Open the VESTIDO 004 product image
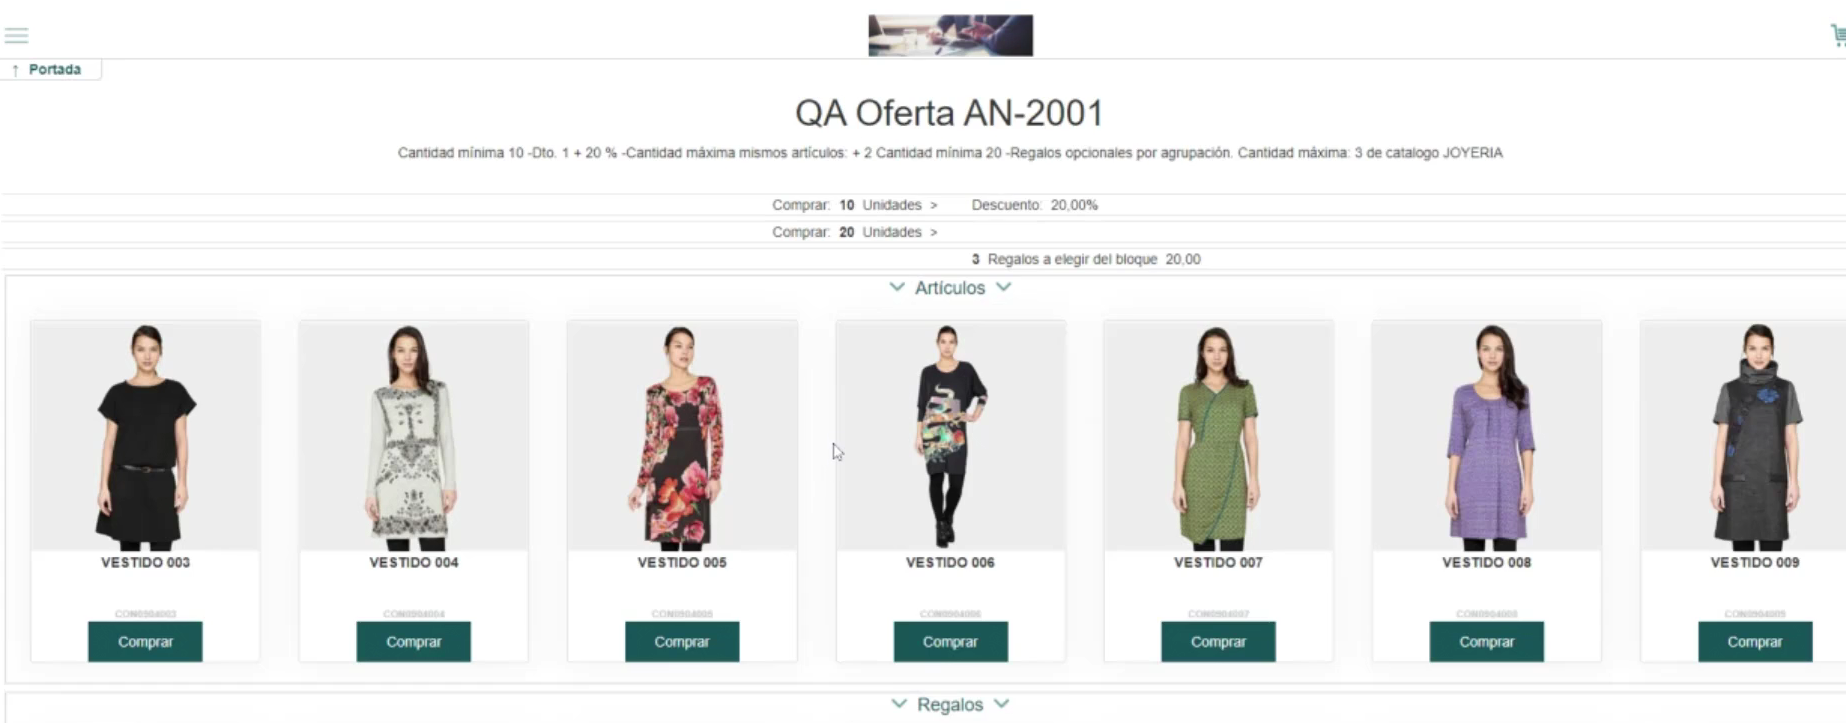Image resolution: width=1846 pixels, height=723 pixels. [x=414, y=436]
